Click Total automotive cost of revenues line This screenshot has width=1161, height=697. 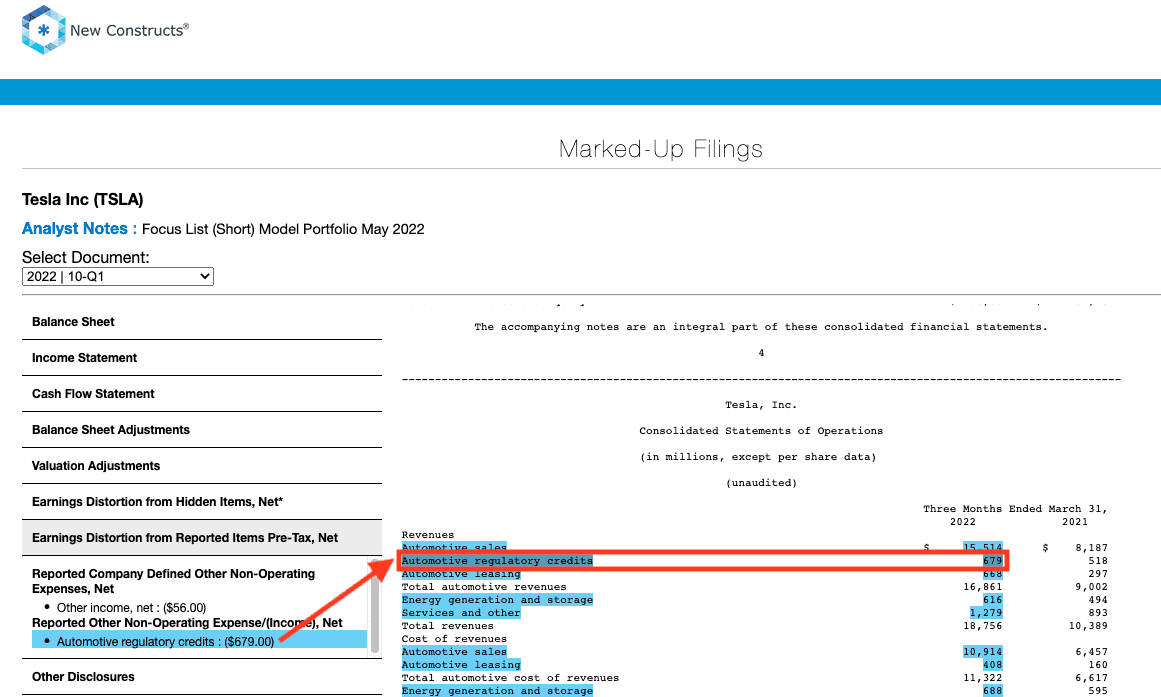pos(510,678)
